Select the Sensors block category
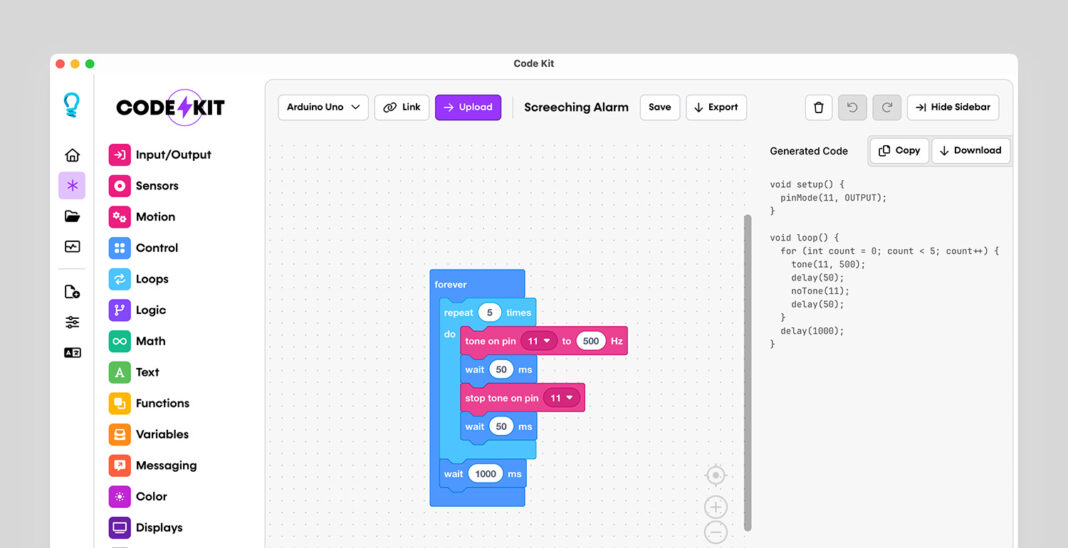1068x548 pixels. tap(144, 186)
